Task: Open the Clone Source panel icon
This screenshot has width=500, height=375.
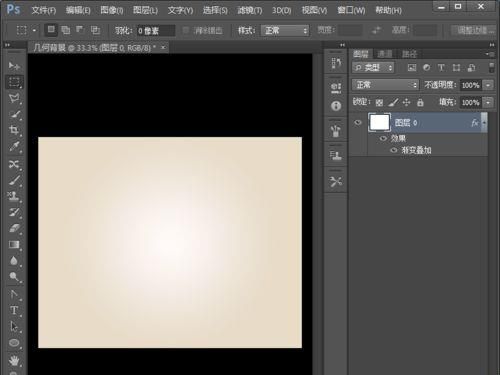Action: (336, 156)
